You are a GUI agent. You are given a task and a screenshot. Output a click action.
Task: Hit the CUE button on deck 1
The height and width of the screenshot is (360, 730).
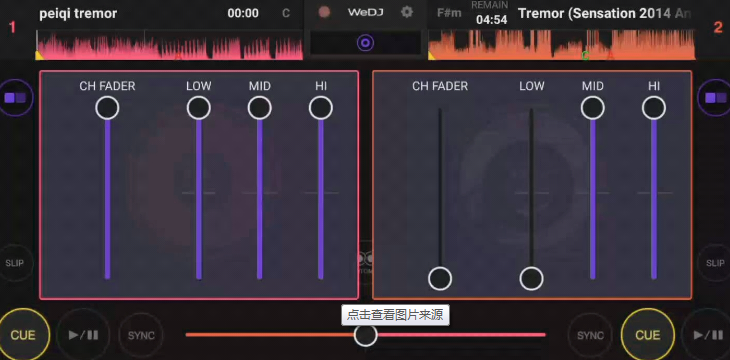23,335
